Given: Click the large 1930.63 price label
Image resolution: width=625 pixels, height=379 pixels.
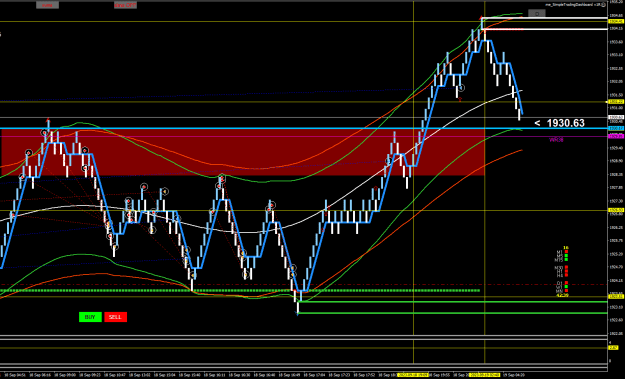Looking at the screenshot, I should point(560,123).
